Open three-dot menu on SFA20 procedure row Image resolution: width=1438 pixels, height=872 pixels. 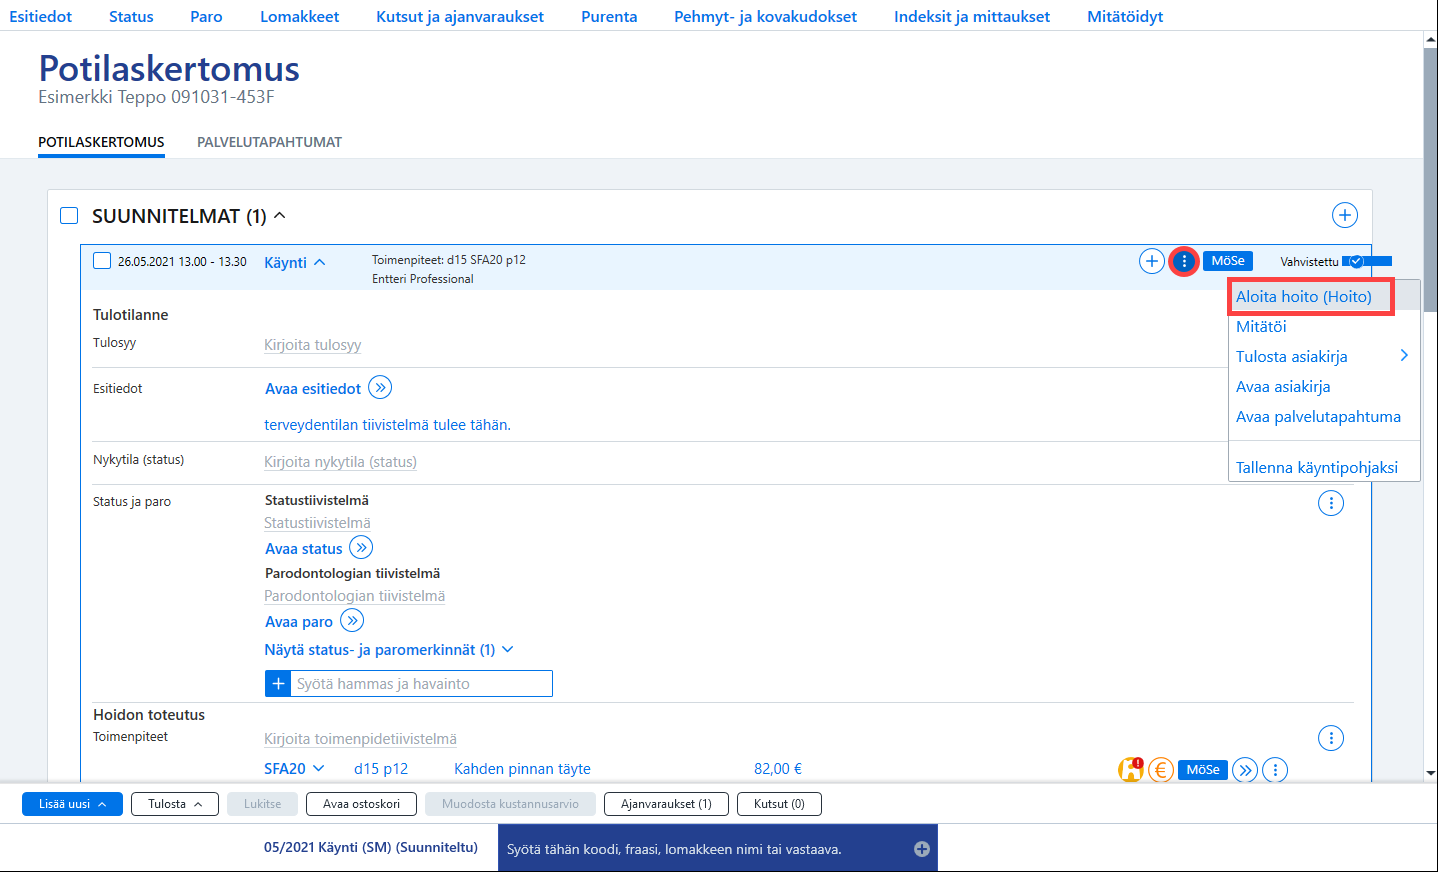pos(1275,770)
